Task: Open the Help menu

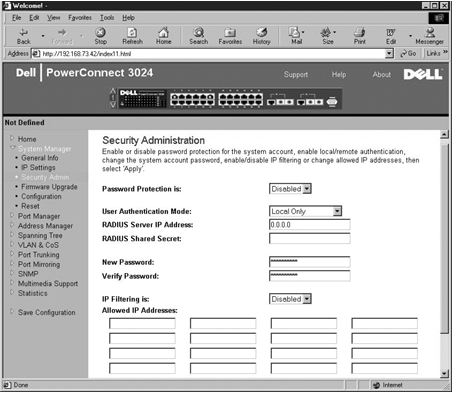Action: tap(128, 18)
